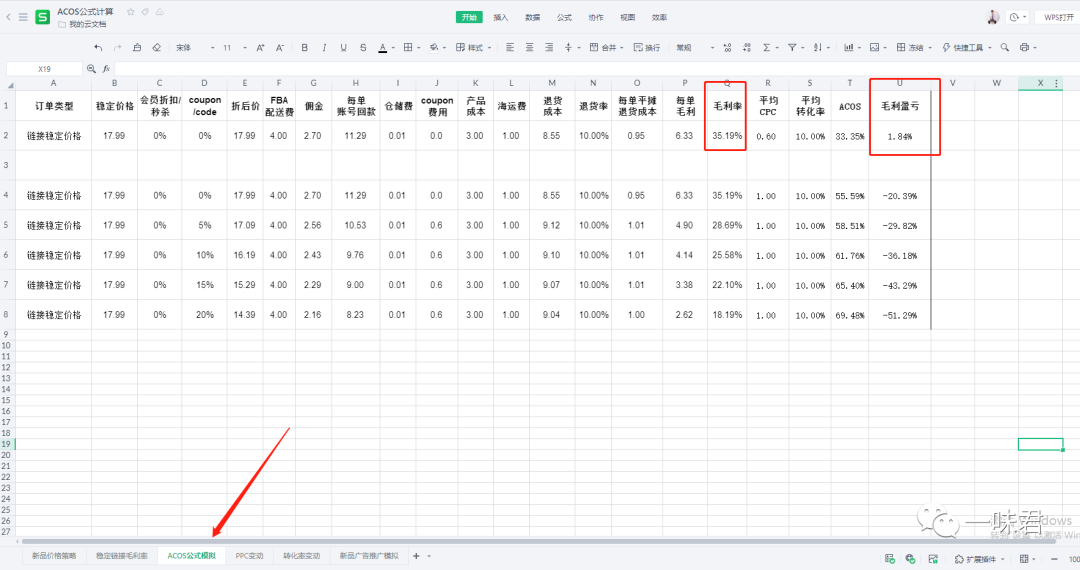Click the AutoSum sigma icon
Image resolution: width=1080 pixels, height=570 pixels.
click(x=767, y=47)
